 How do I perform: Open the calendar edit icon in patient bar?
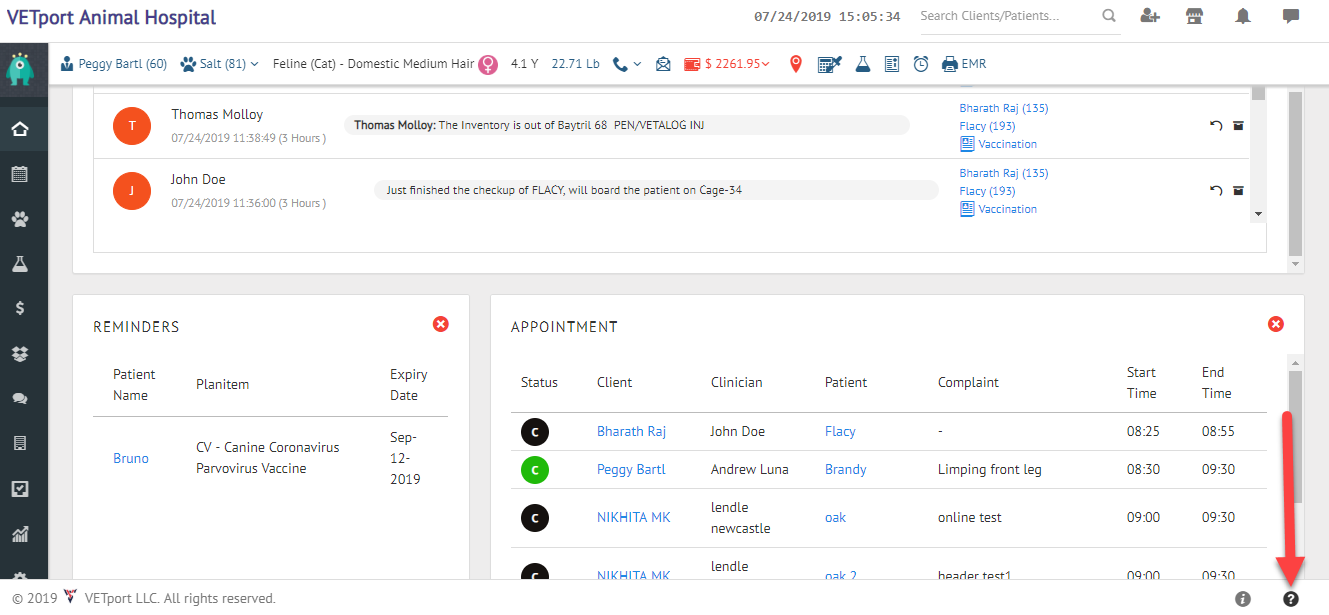[x=830, y=64]
